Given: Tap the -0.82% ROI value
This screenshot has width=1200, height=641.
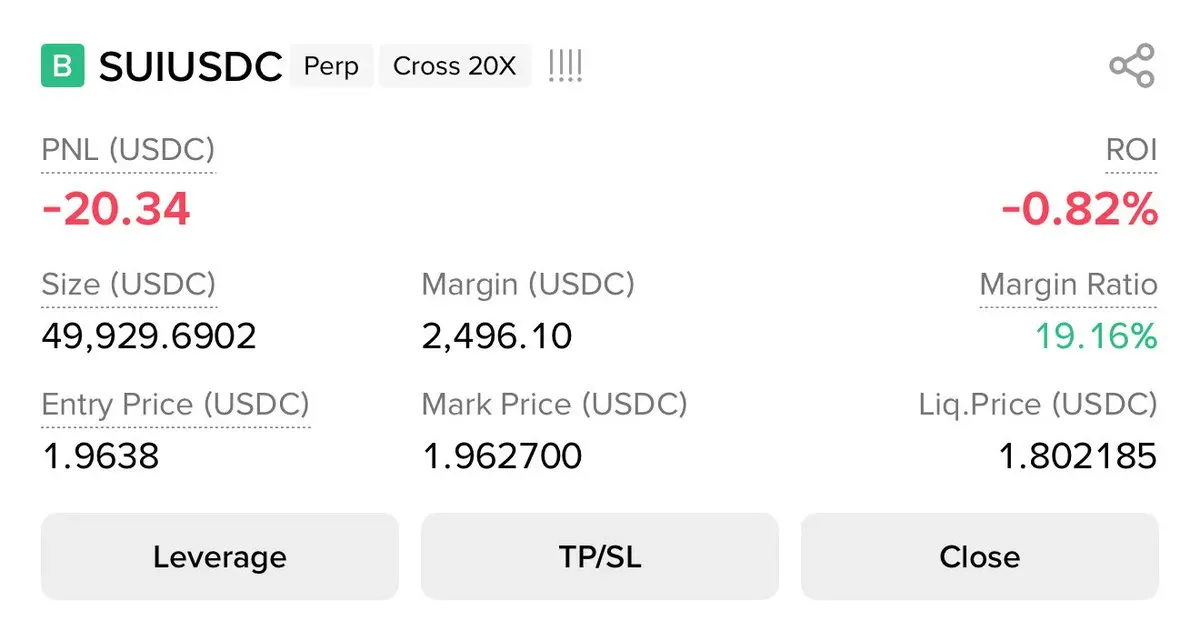Looking at the screenshot, I should (1079, 209).
